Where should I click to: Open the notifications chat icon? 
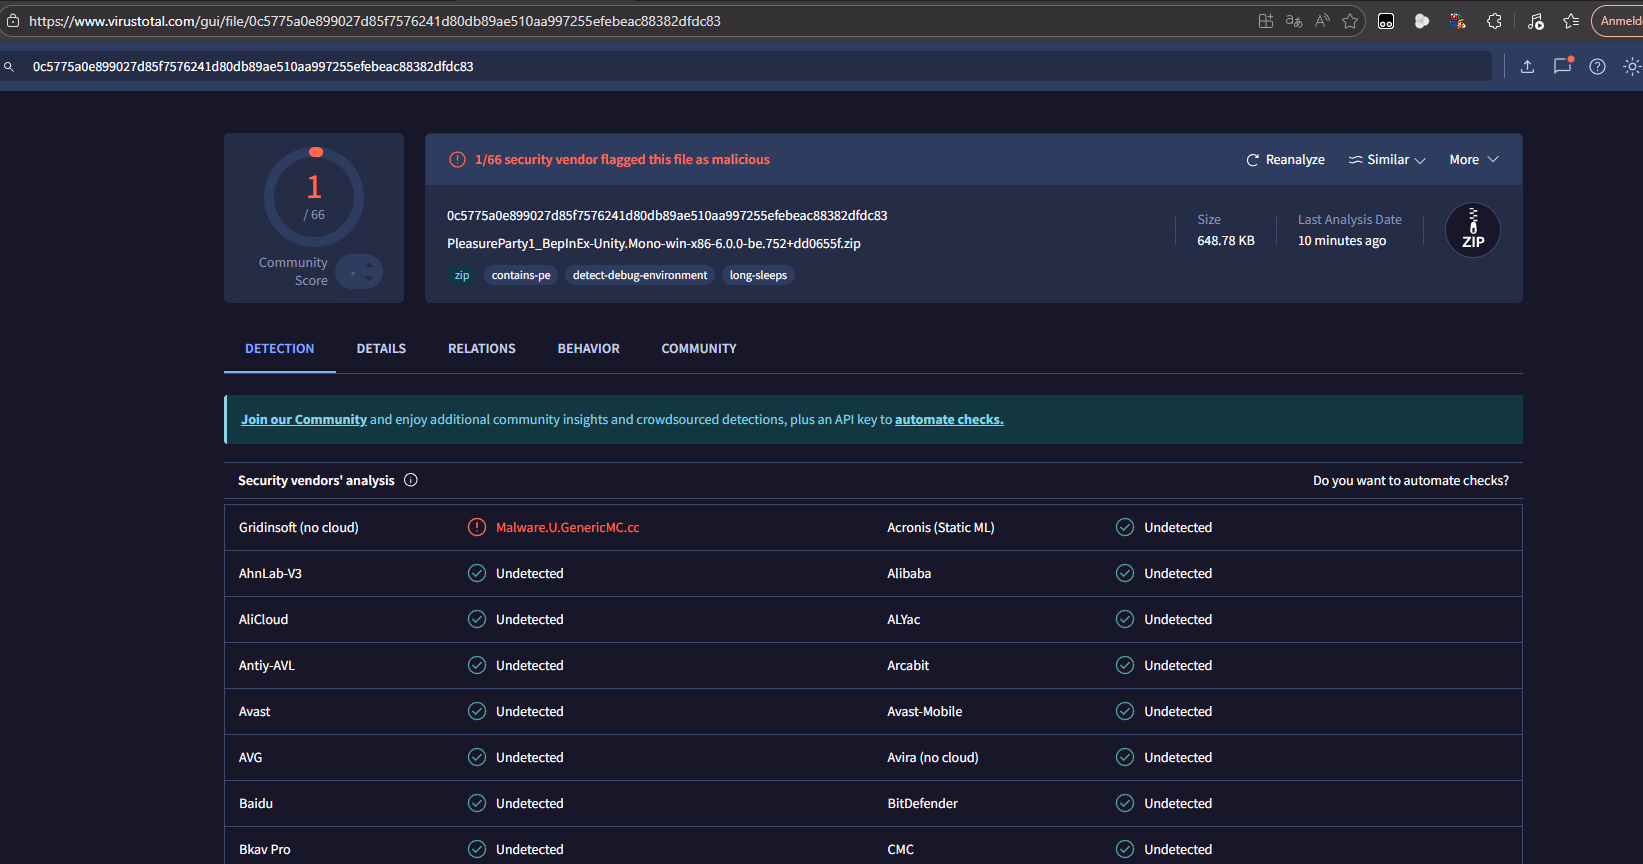click(1562, 67)
